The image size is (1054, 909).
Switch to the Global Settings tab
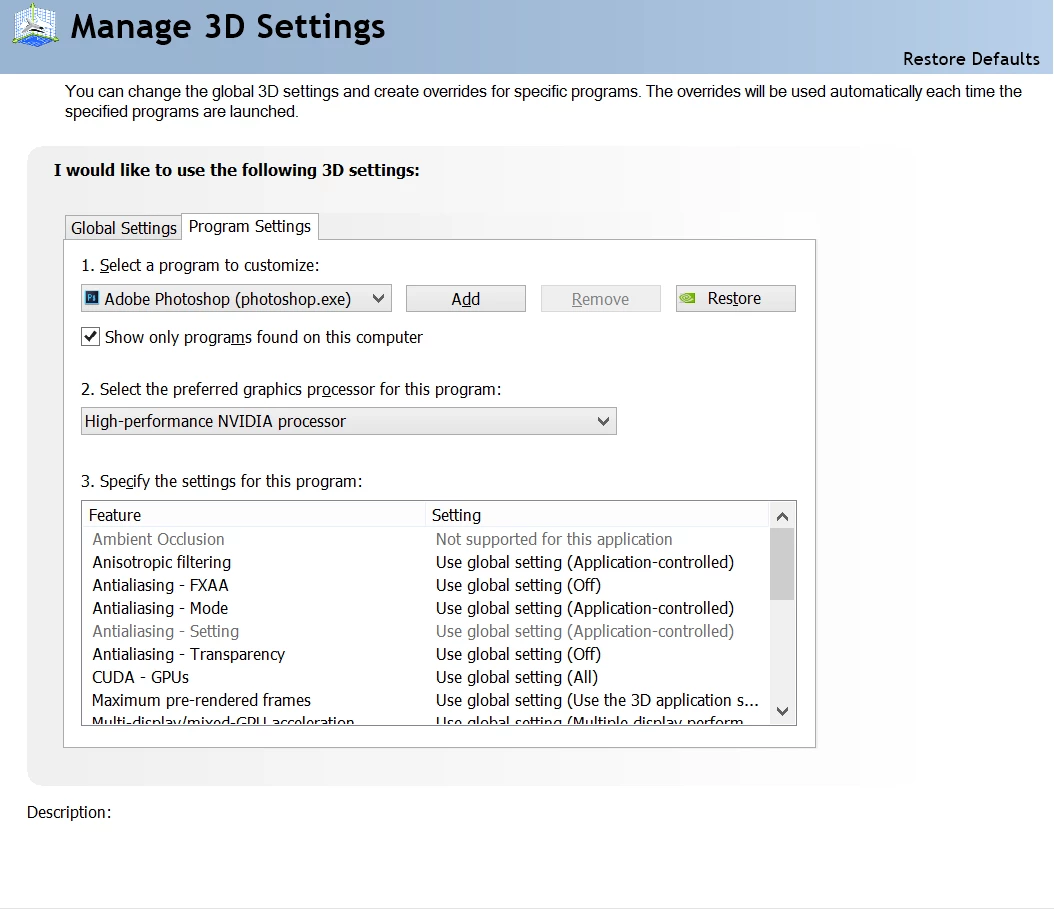[x=124, y=228]
